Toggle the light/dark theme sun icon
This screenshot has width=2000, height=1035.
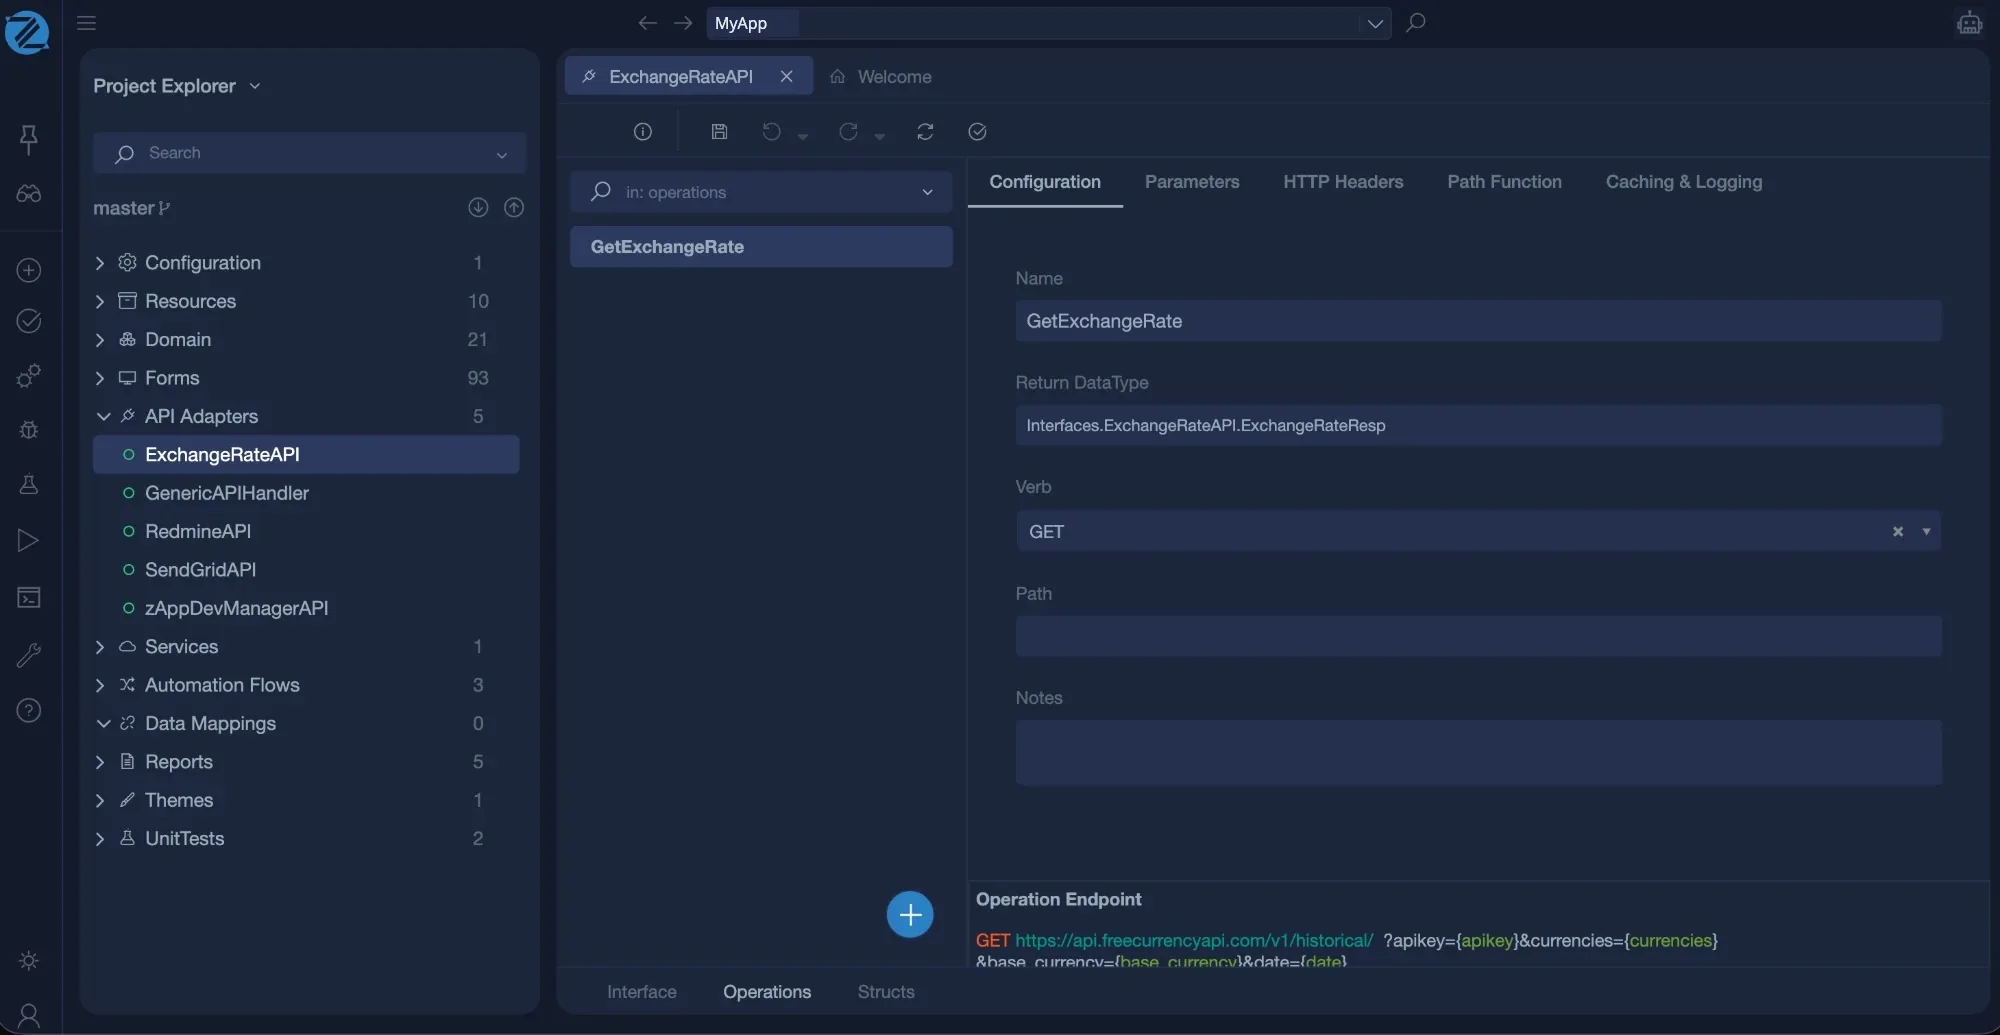[x=29, y=960]
